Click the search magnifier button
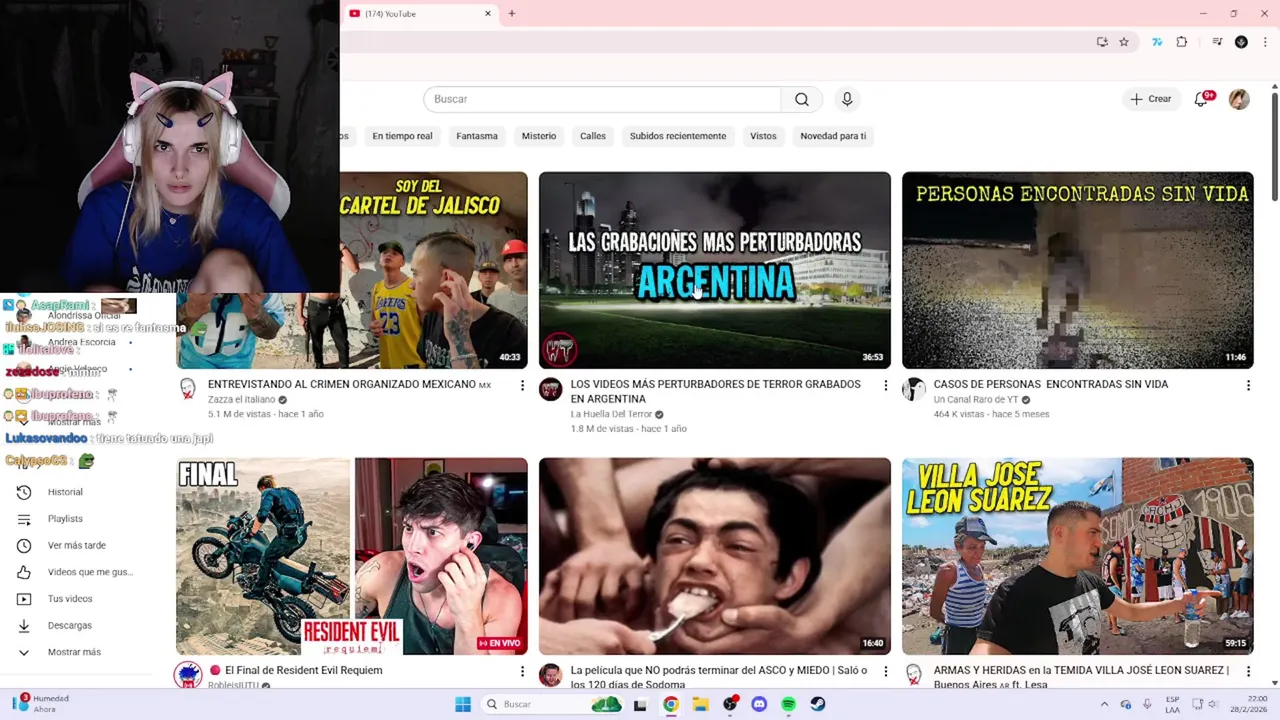Viewport: 1280px width, 720px height. 801,99
